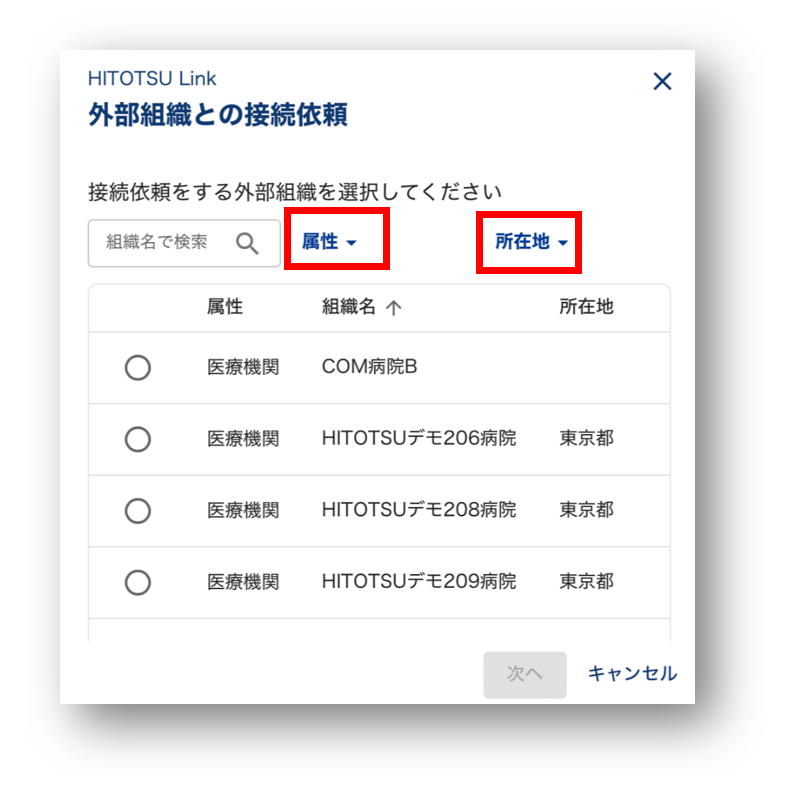Click the COM病院B organization name
Viewport: 793px width, 798px height.
coord(369,366)
